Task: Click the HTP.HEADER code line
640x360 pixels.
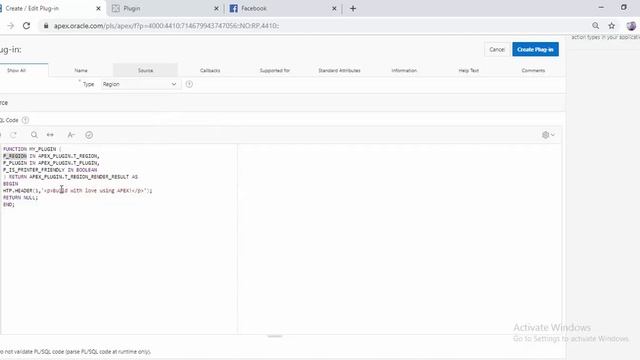Action: click(x=78, y=191)
